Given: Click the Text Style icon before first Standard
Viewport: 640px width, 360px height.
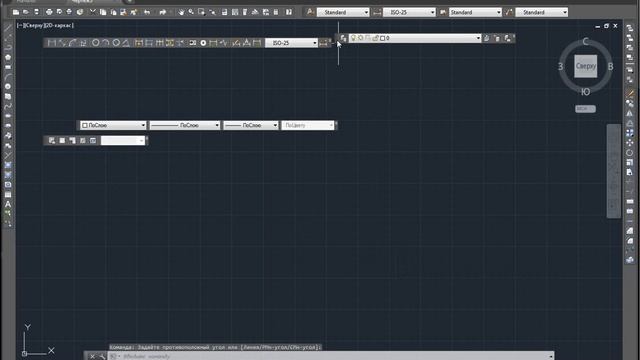Looking at the screenshot, I should pyautogui.click(x=310, y=12).
